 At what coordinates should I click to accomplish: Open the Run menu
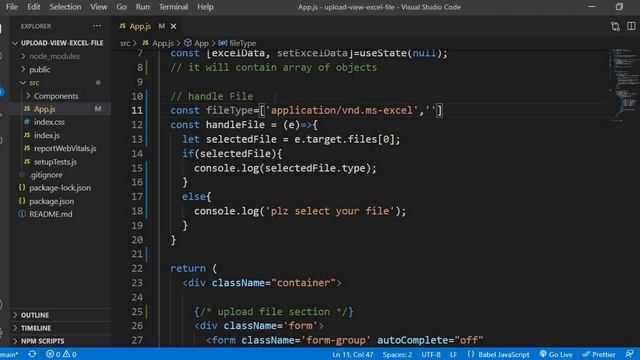(142, 7)
